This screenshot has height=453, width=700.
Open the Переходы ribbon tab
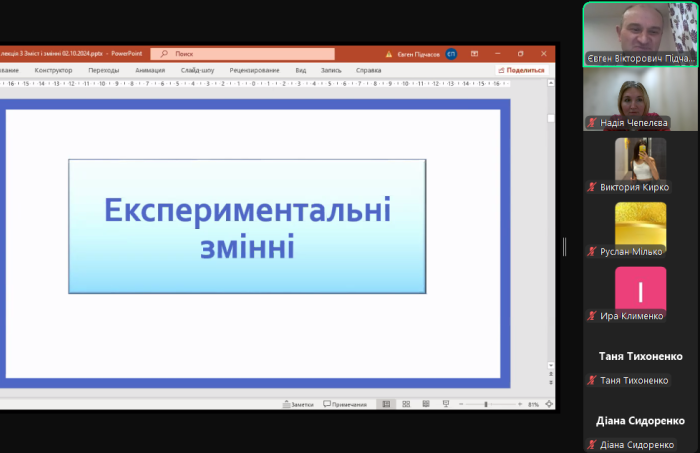click(104, 70)
